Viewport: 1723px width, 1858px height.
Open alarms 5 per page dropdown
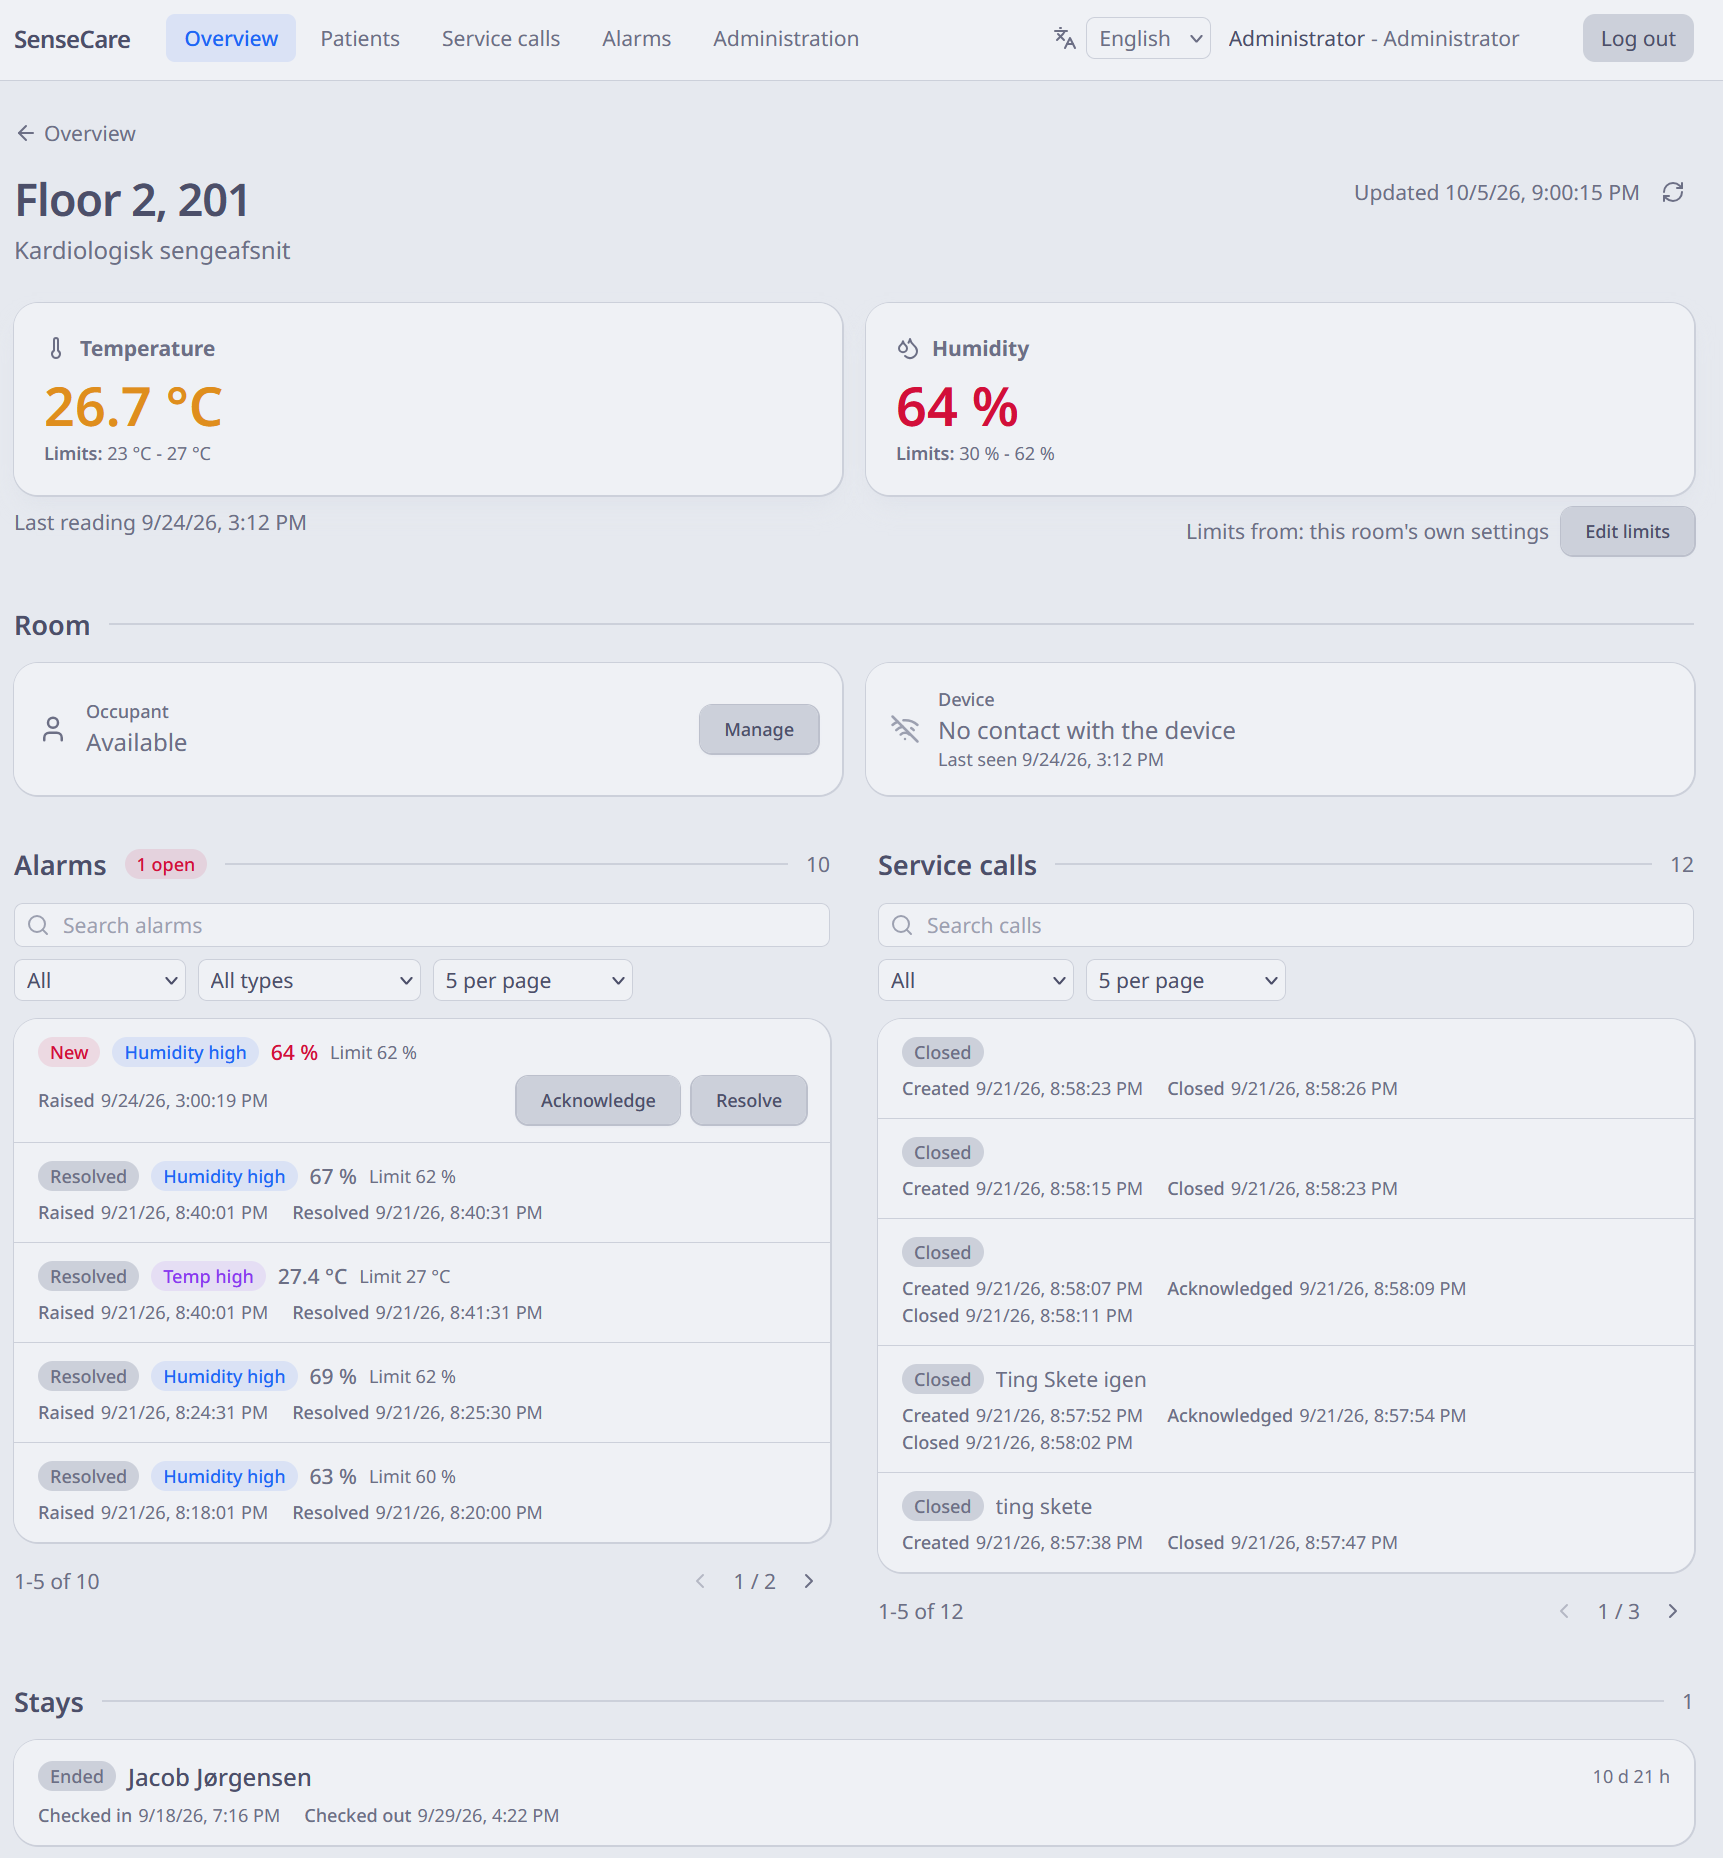click(533, 980)
